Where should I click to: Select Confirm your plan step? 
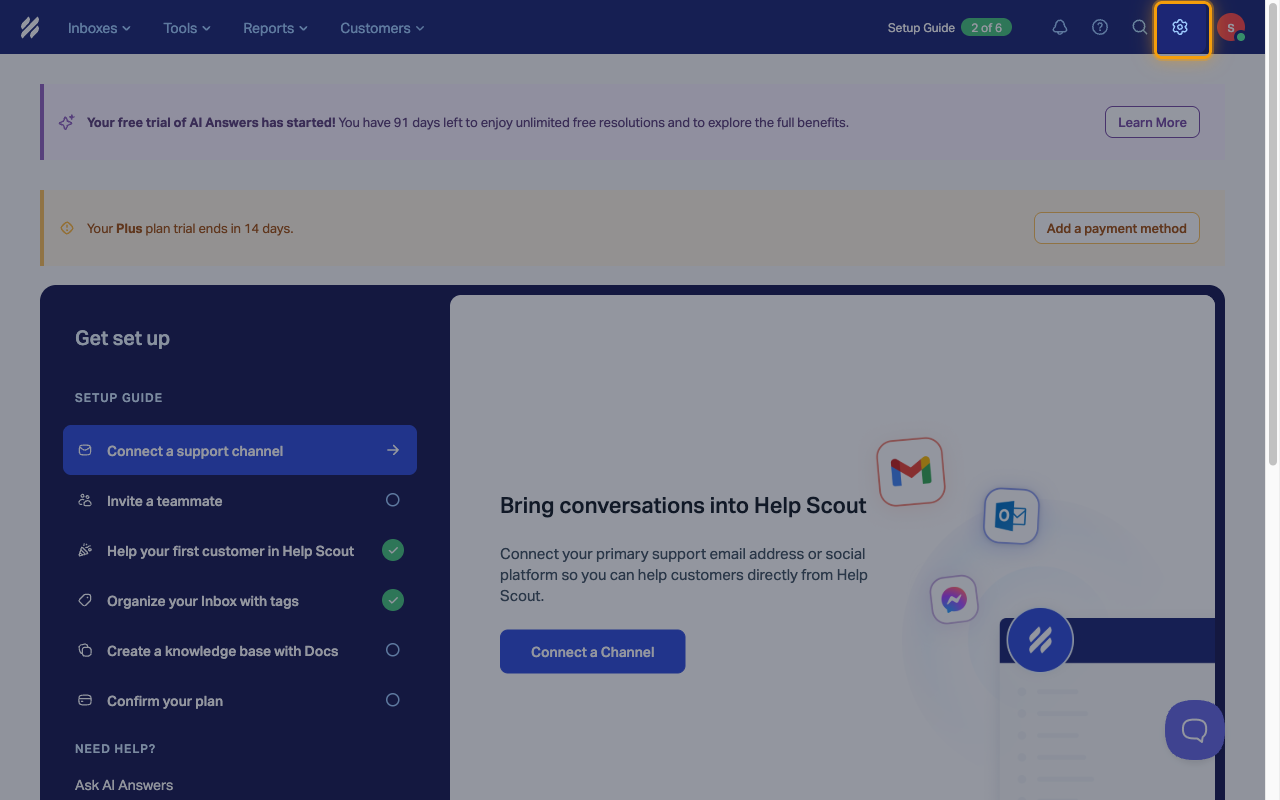pyautogui.click(x=240, y=700)
